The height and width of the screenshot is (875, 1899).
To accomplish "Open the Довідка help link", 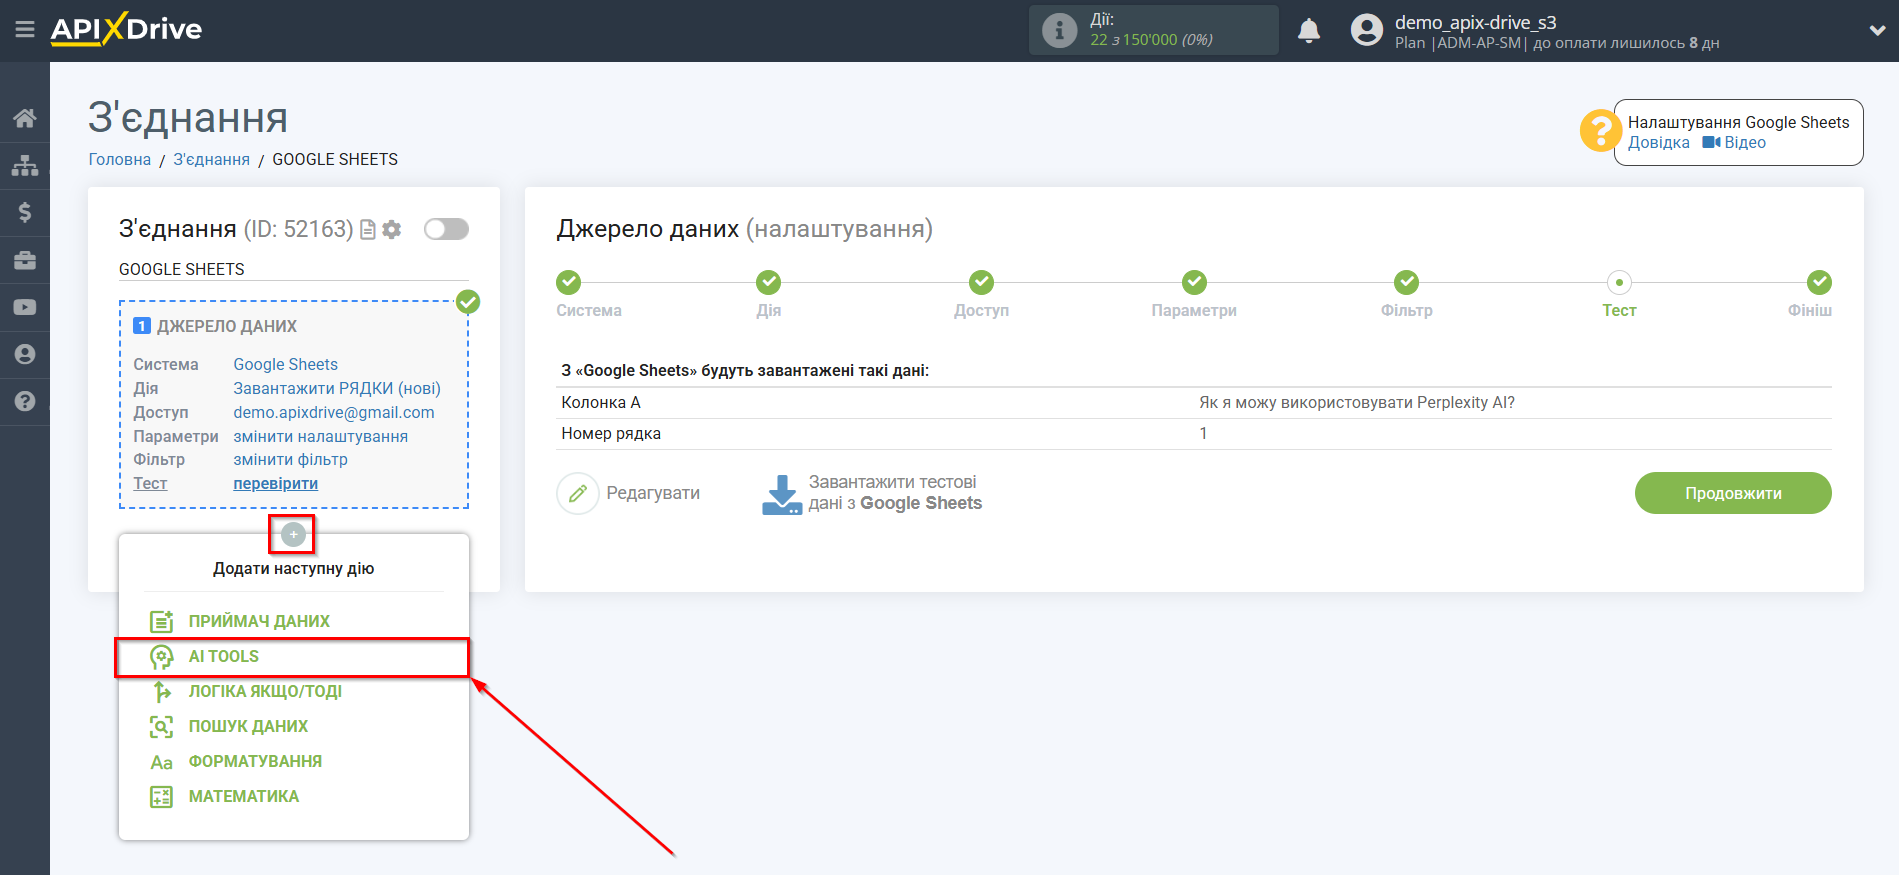I will tap(1658, 143).
